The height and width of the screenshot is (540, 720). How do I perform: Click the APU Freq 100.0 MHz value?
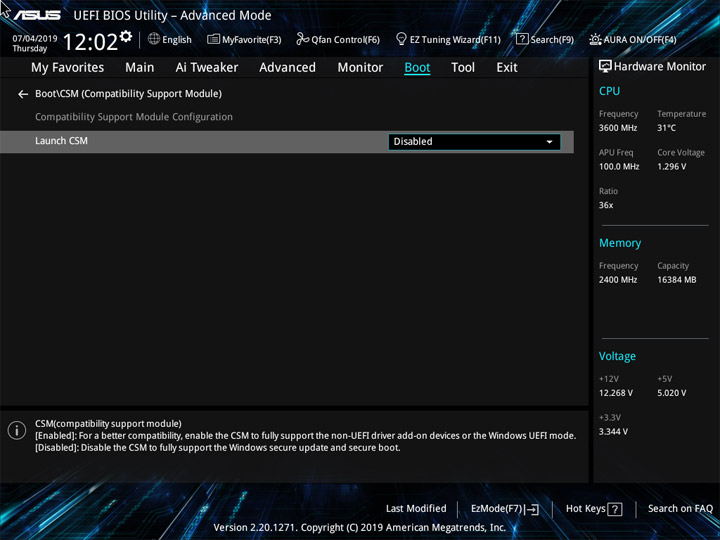tap(619, 167)
